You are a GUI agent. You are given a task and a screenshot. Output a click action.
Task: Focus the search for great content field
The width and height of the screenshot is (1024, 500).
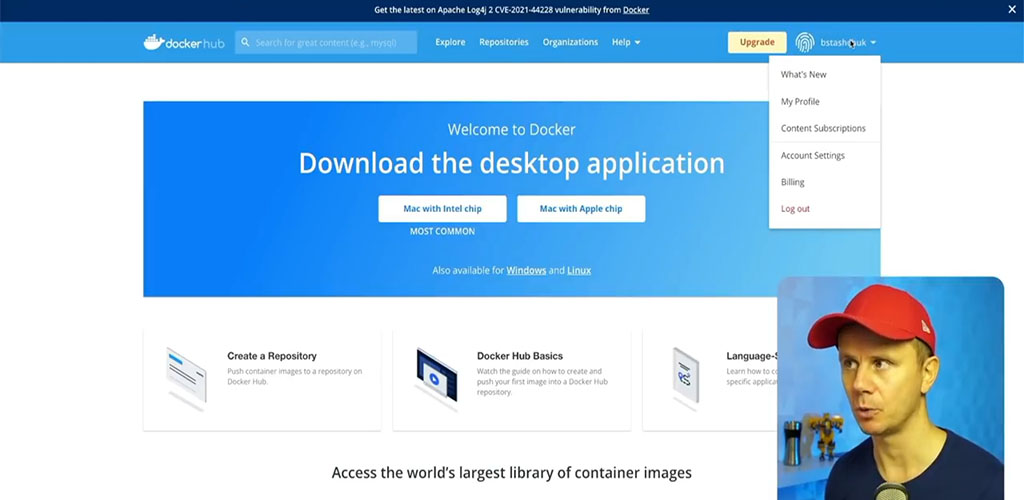[326, 42]
